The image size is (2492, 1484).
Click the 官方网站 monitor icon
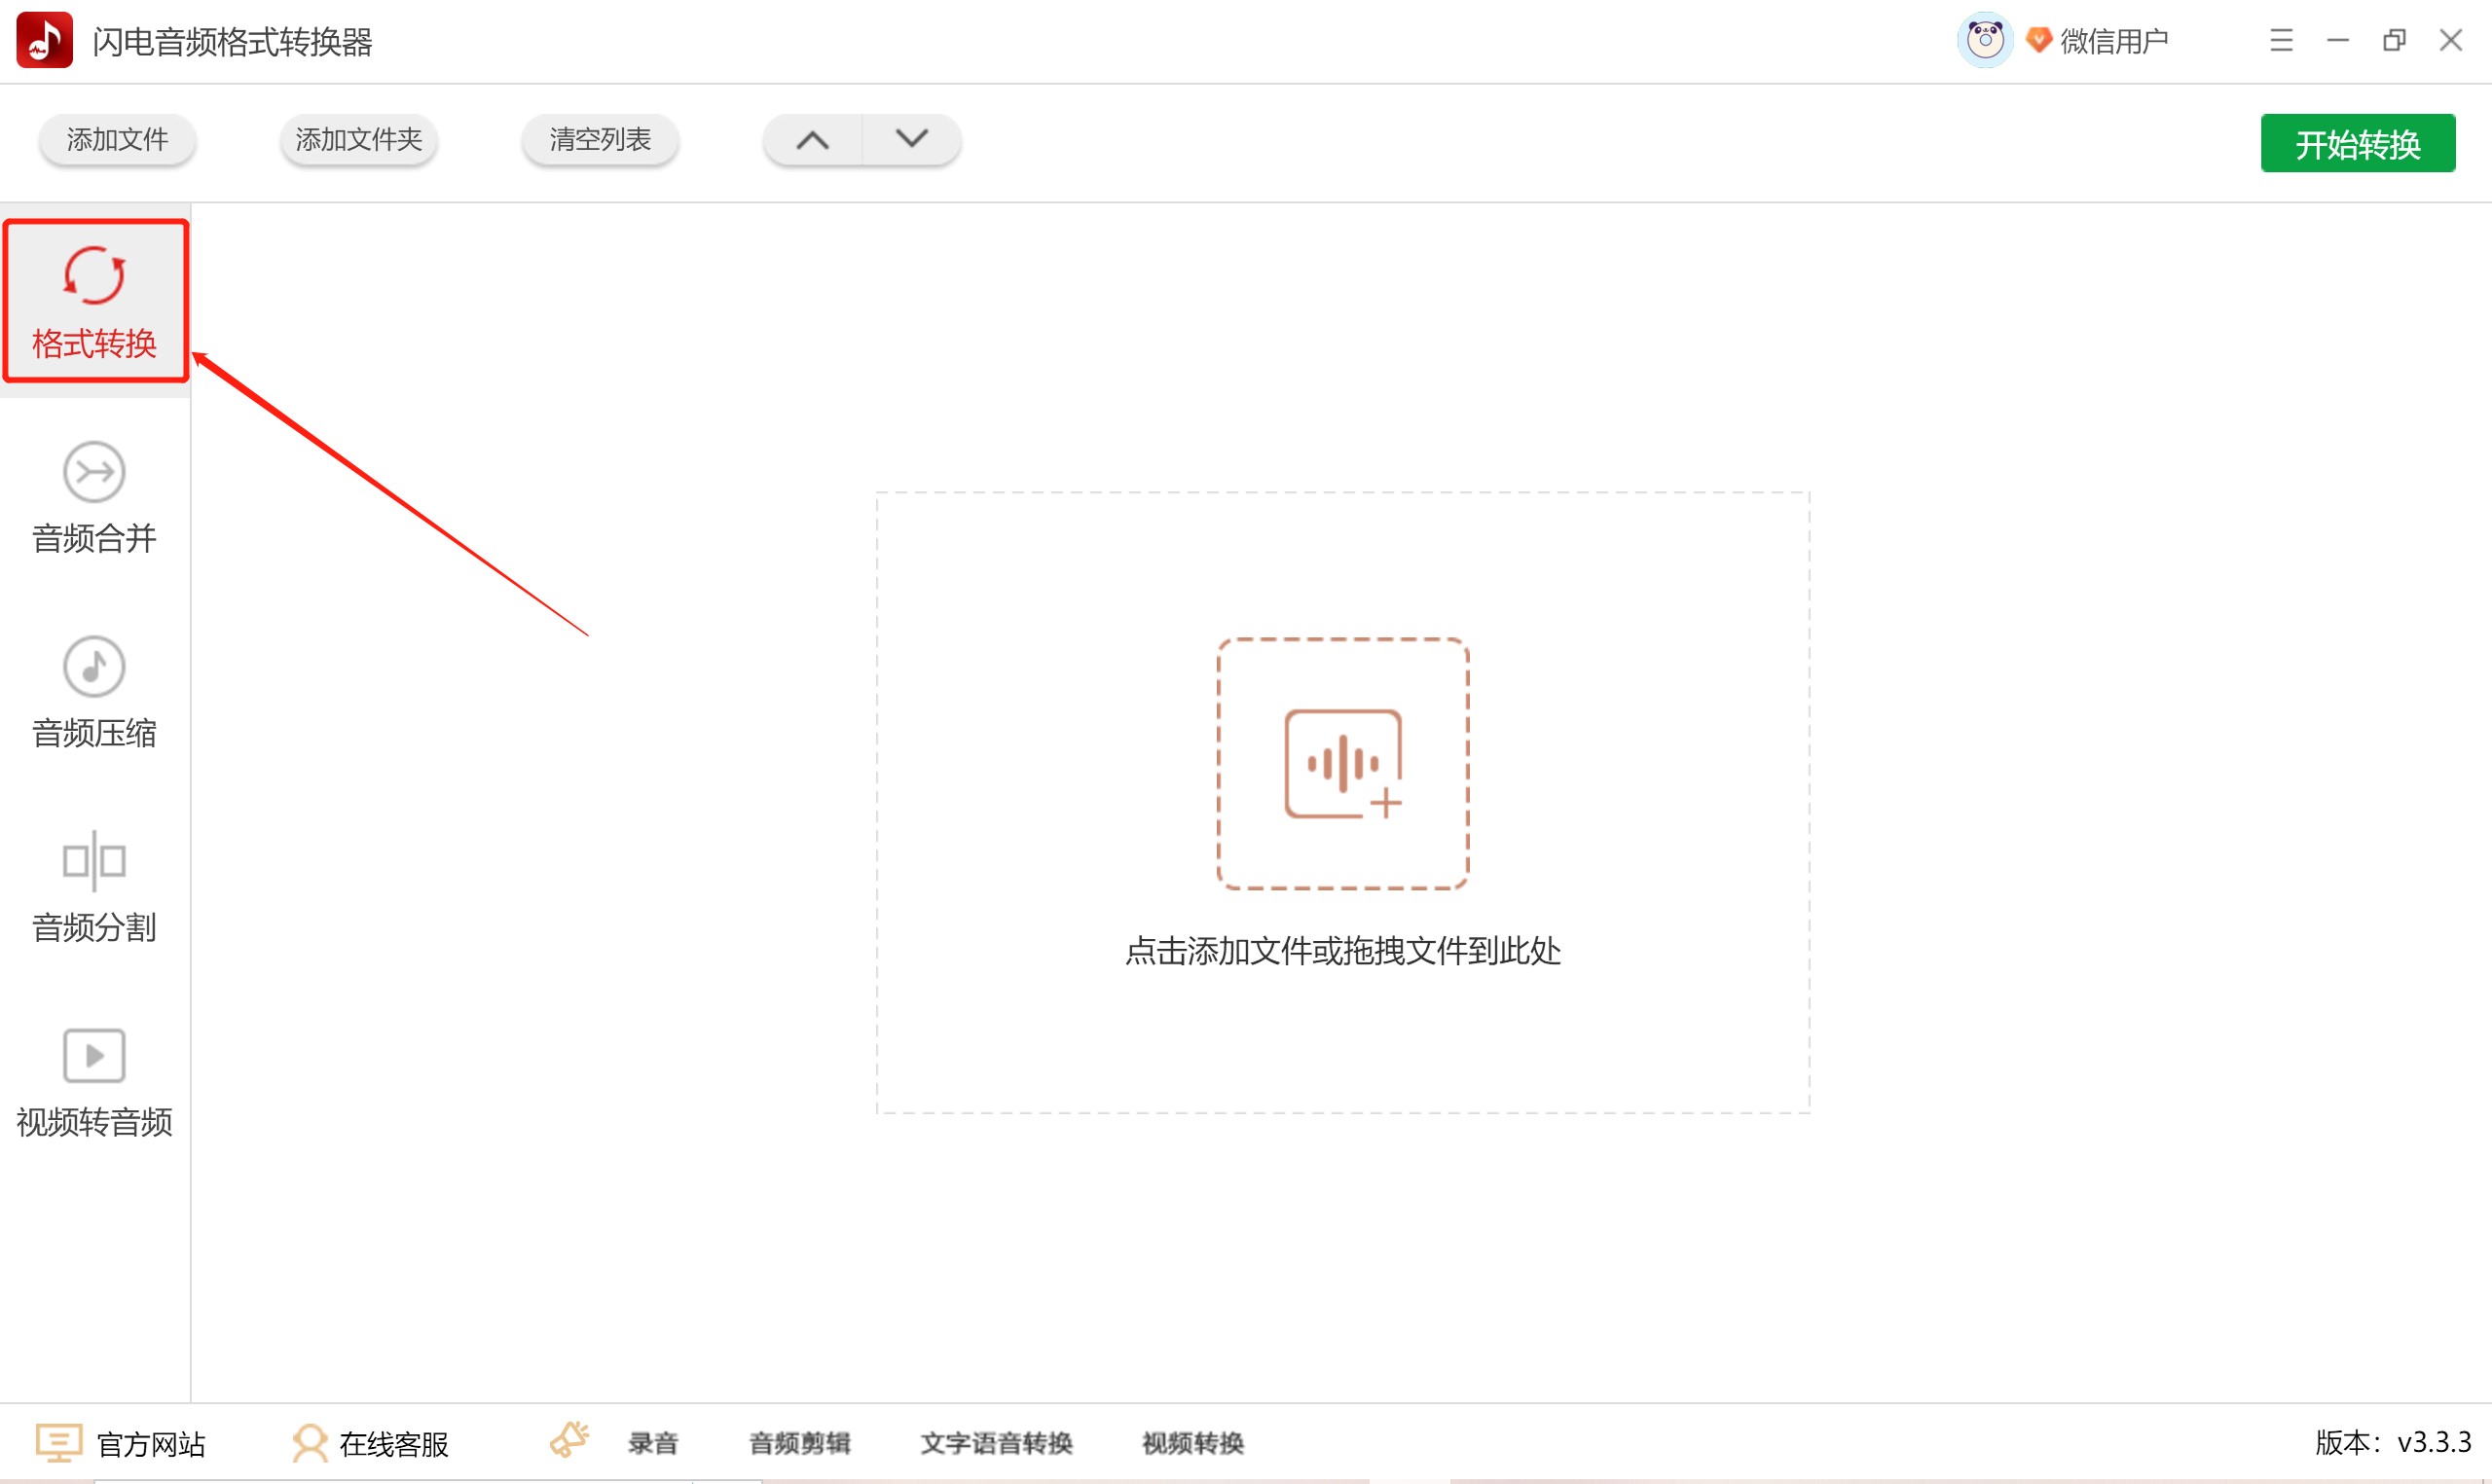58,1443
